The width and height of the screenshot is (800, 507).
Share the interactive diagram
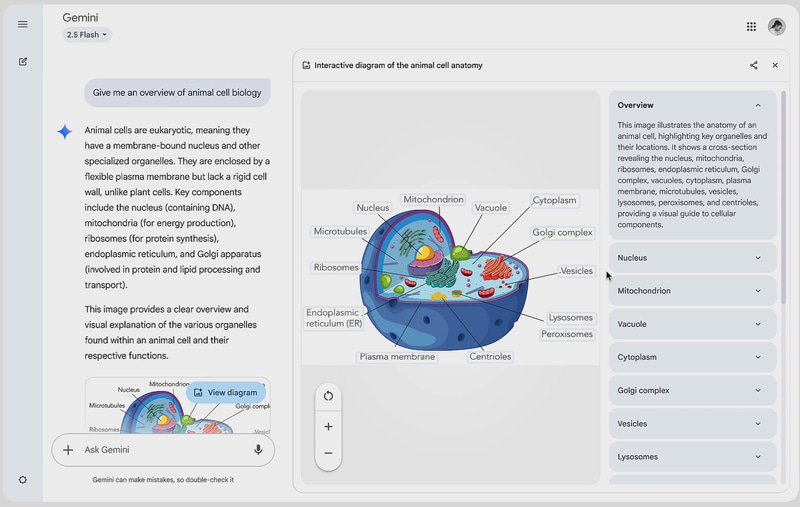tap(754, 65)
